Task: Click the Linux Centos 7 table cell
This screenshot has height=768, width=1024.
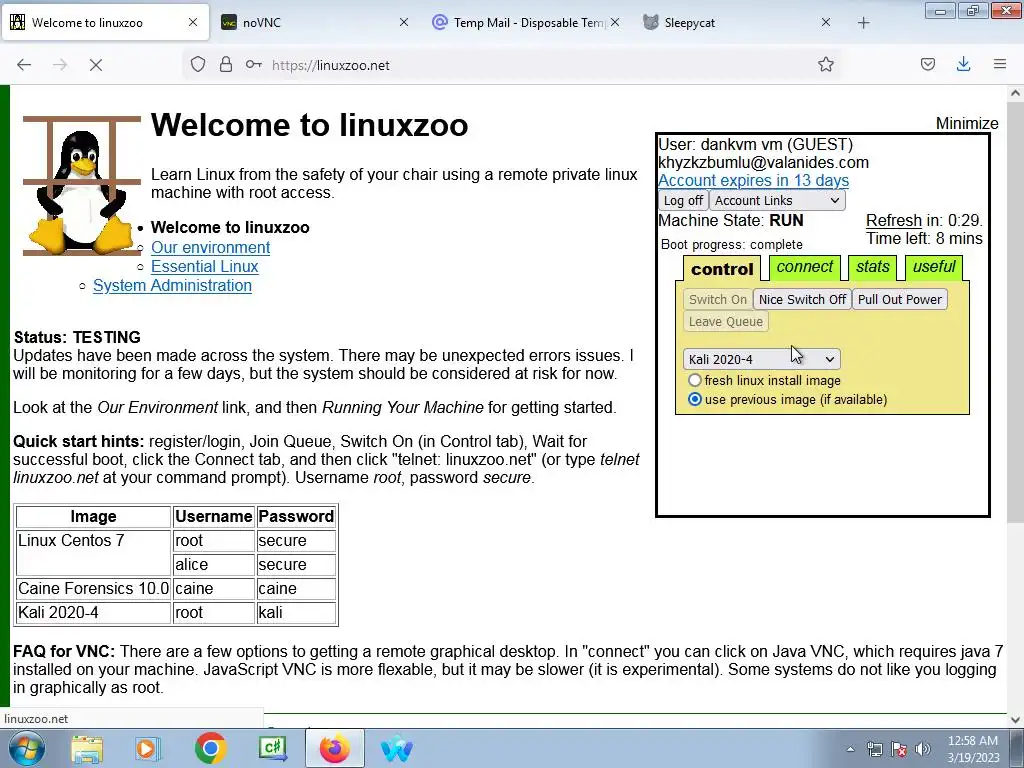Action: pos(93,552)
